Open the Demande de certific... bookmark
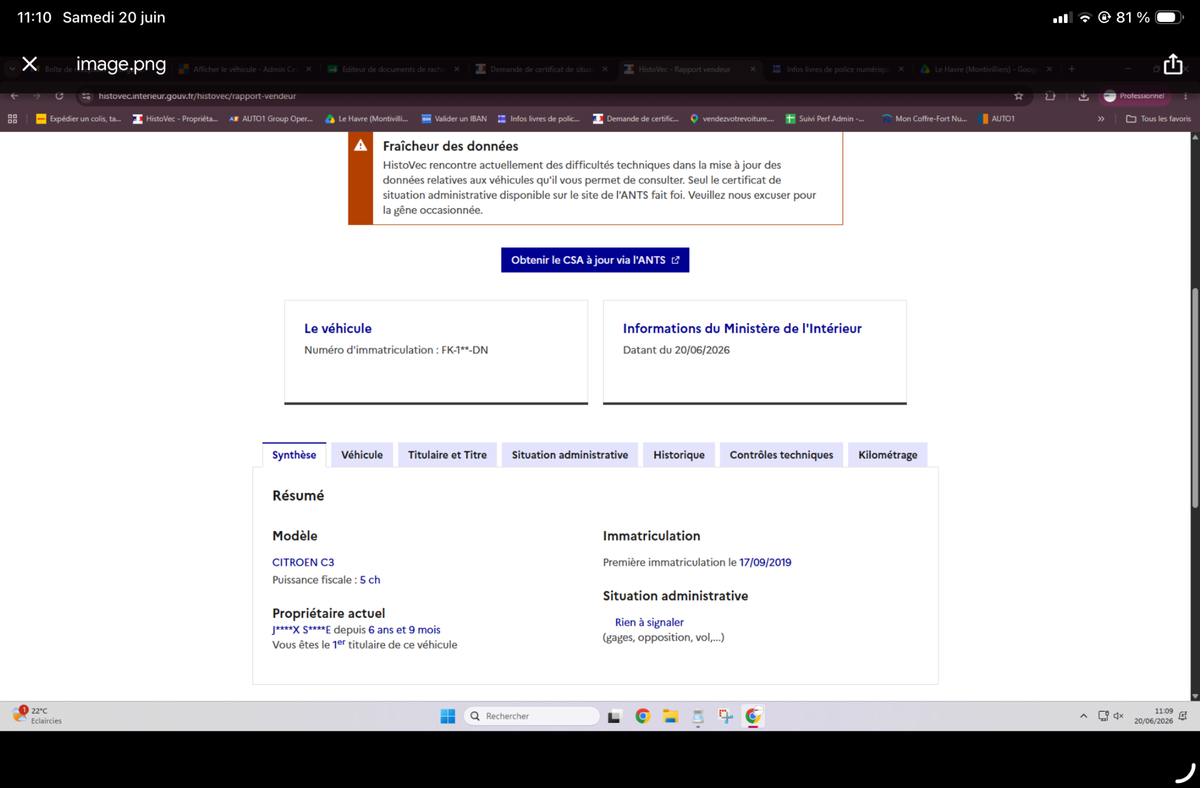Screen dimensions: 1200x788 tap(635, 118)
